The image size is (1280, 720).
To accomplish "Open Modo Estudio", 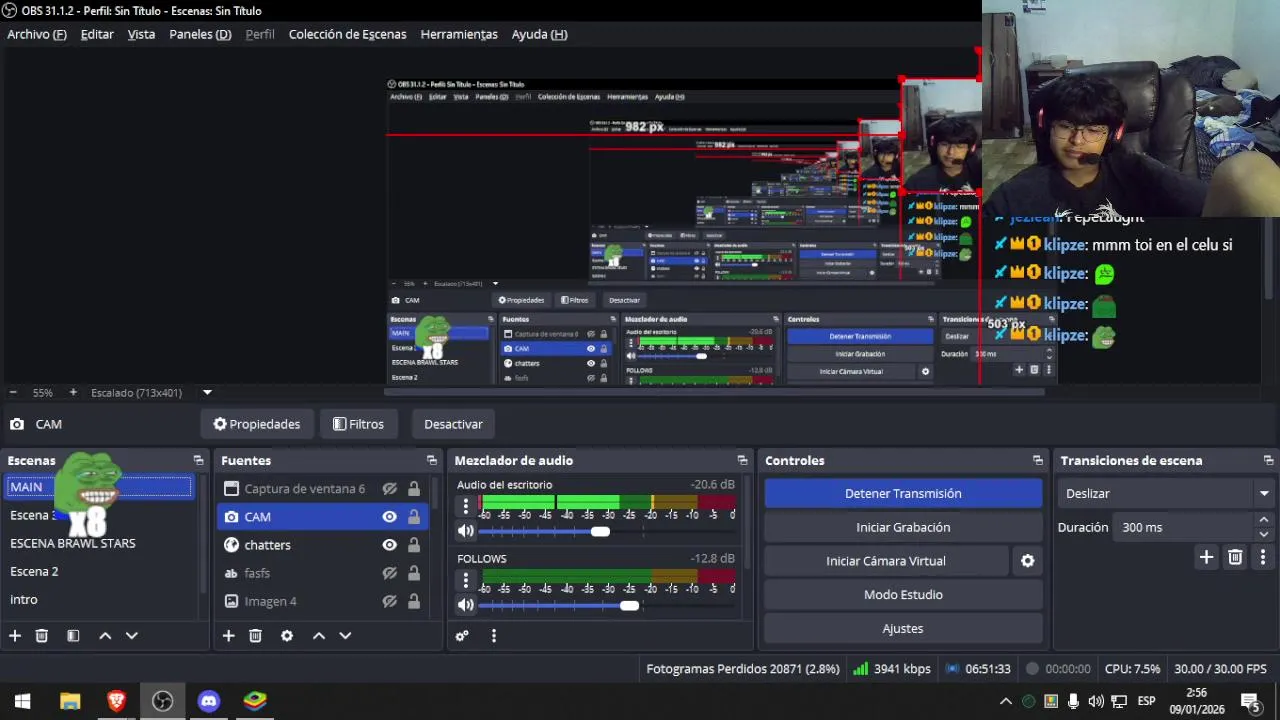I will 903,595.
